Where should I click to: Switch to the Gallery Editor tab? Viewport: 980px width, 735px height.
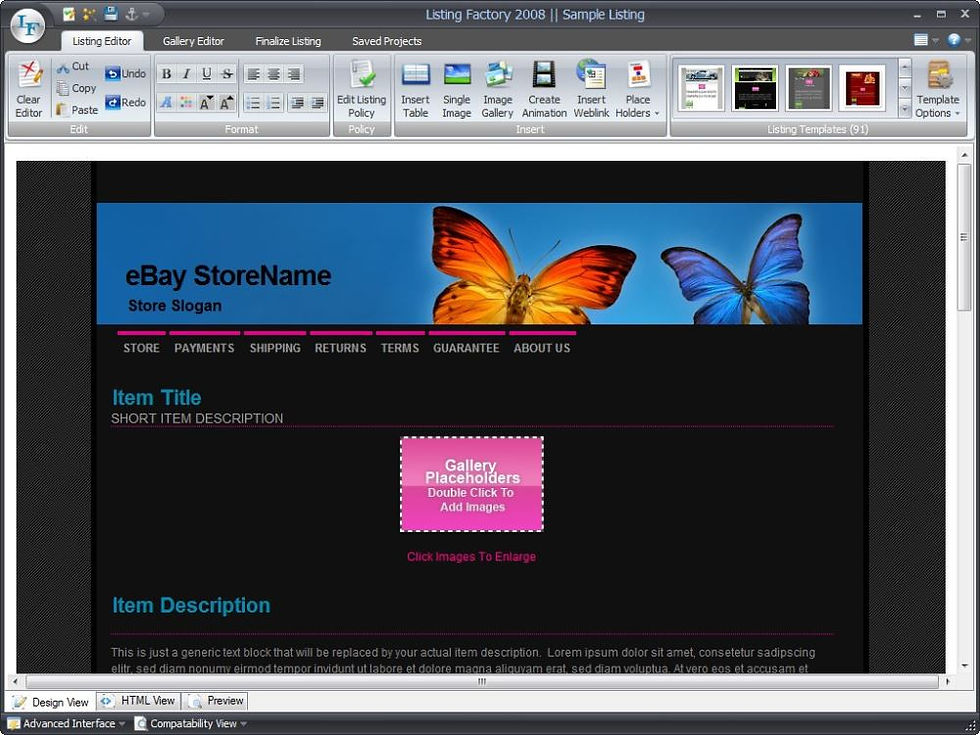pos(193,41)
